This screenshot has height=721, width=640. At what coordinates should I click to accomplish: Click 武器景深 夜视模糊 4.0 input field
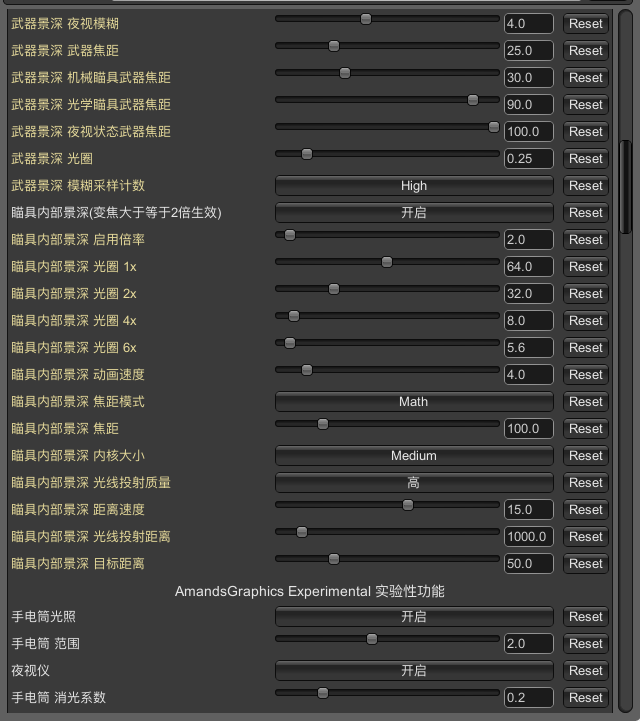[529, 24]
